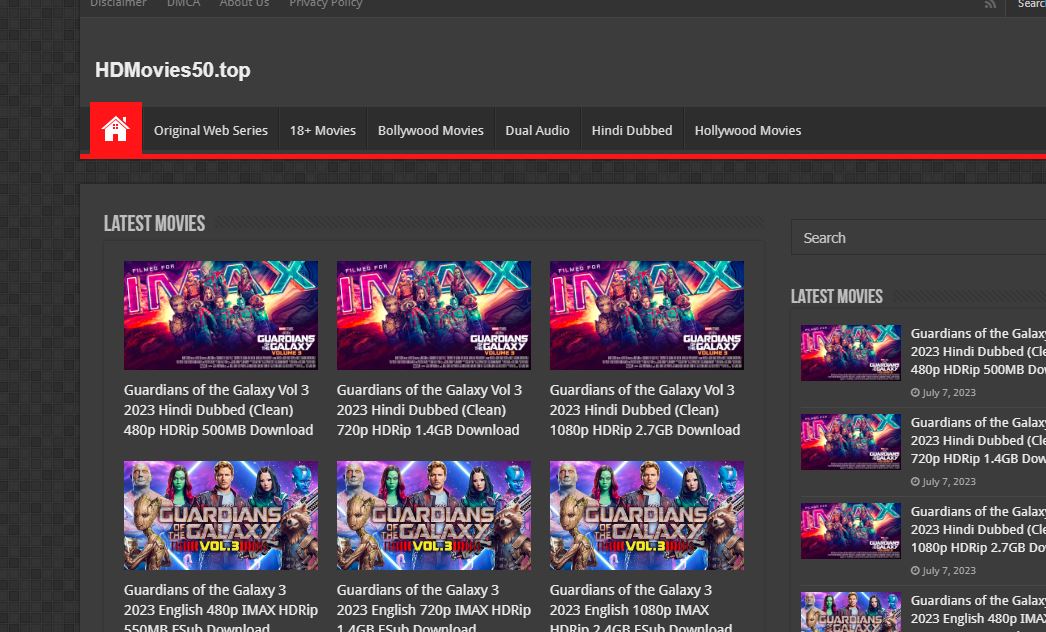The height and width of the screenshot is (632, 1046).
Task: Open Original Web Series menu
Action: click(x=211, y=131)
